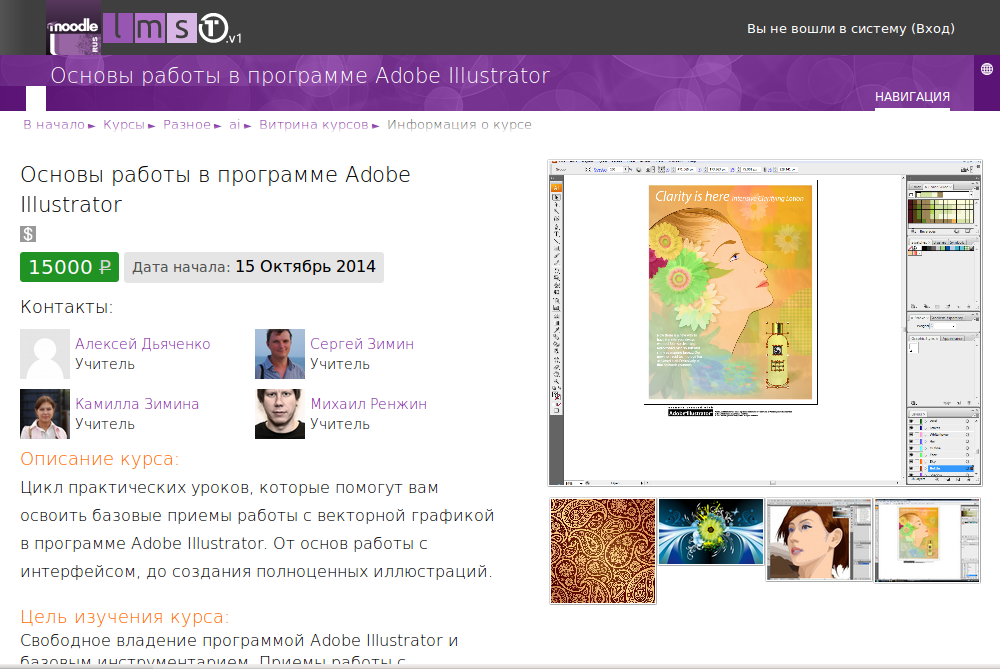Viewport: 1000px width, 669px height.
Task: Click the "Вы не вошли в систему" text
Action: (x=827, y=29)
